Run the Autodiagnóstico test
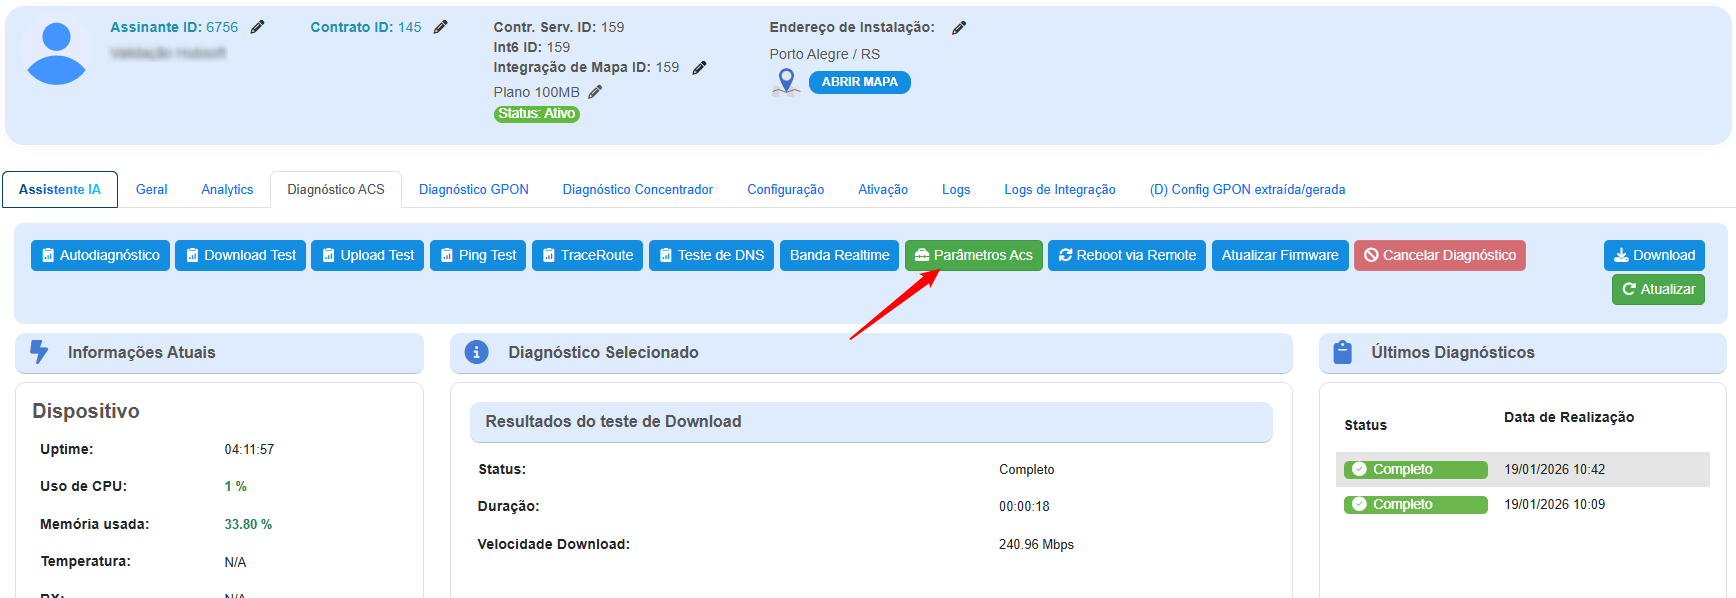1736x598 pixels. click(x=100, y=255)
